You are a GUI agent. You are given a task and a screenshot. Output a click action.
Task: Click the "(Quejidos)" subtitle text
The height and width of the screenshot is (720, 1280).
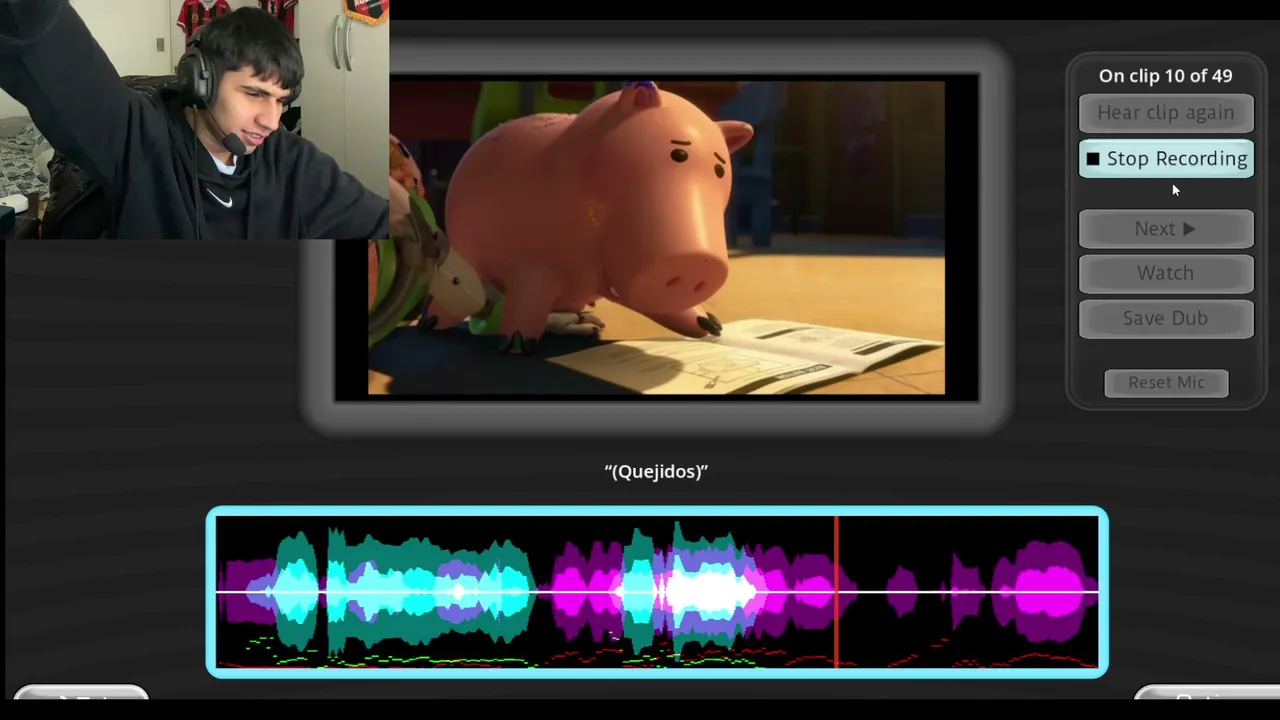656,471
